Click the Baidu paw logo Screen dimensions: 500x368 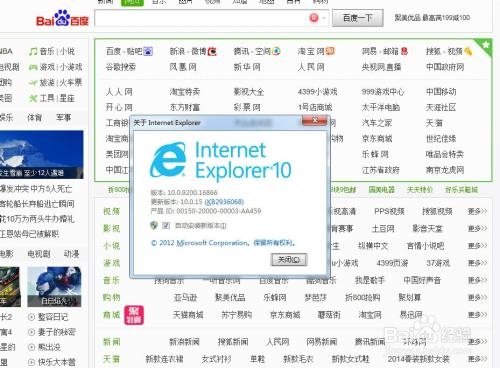click(x=62, y=18)
